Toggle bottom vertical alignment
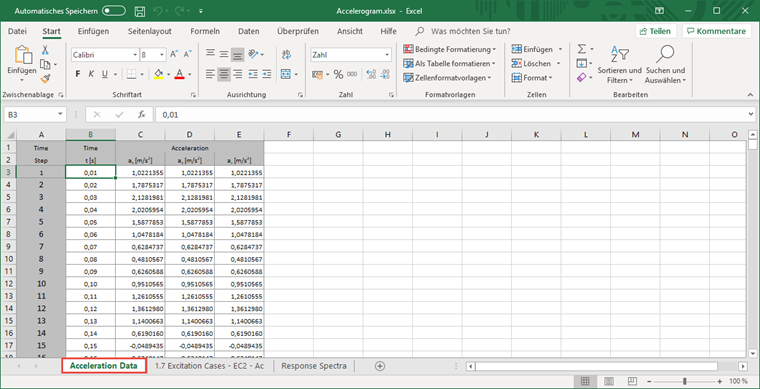 (x=237, y=54)
